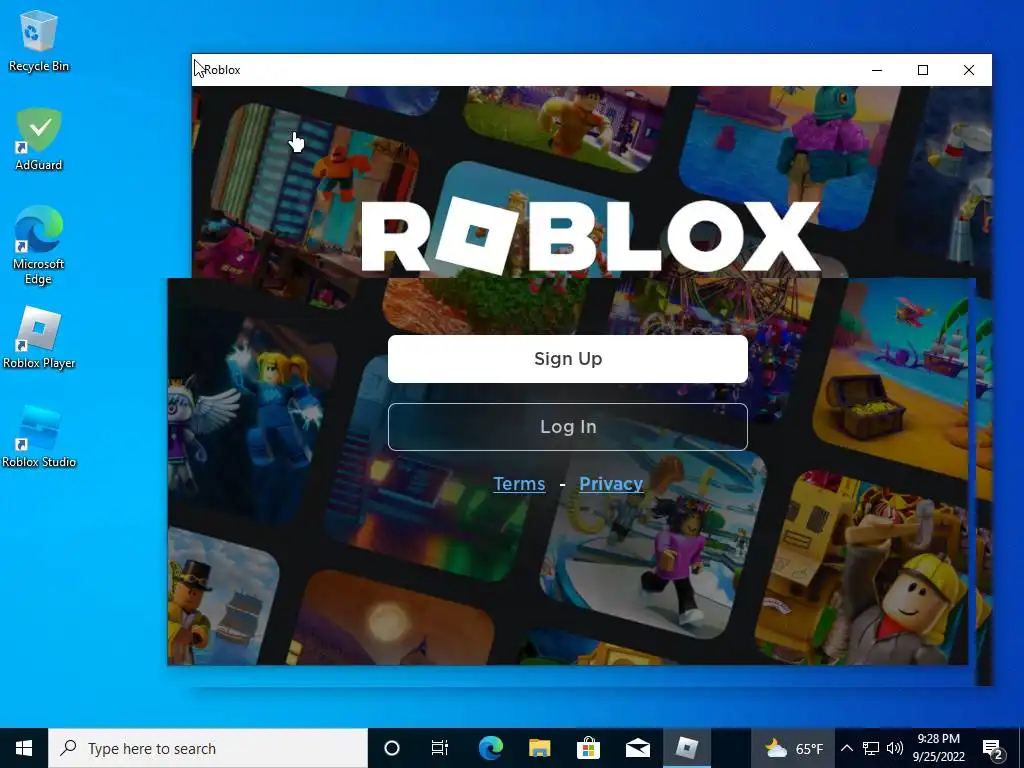Viewport: 1024px width, 768px height.
Task: Click the Sign Up button
Action: (568, 359)
